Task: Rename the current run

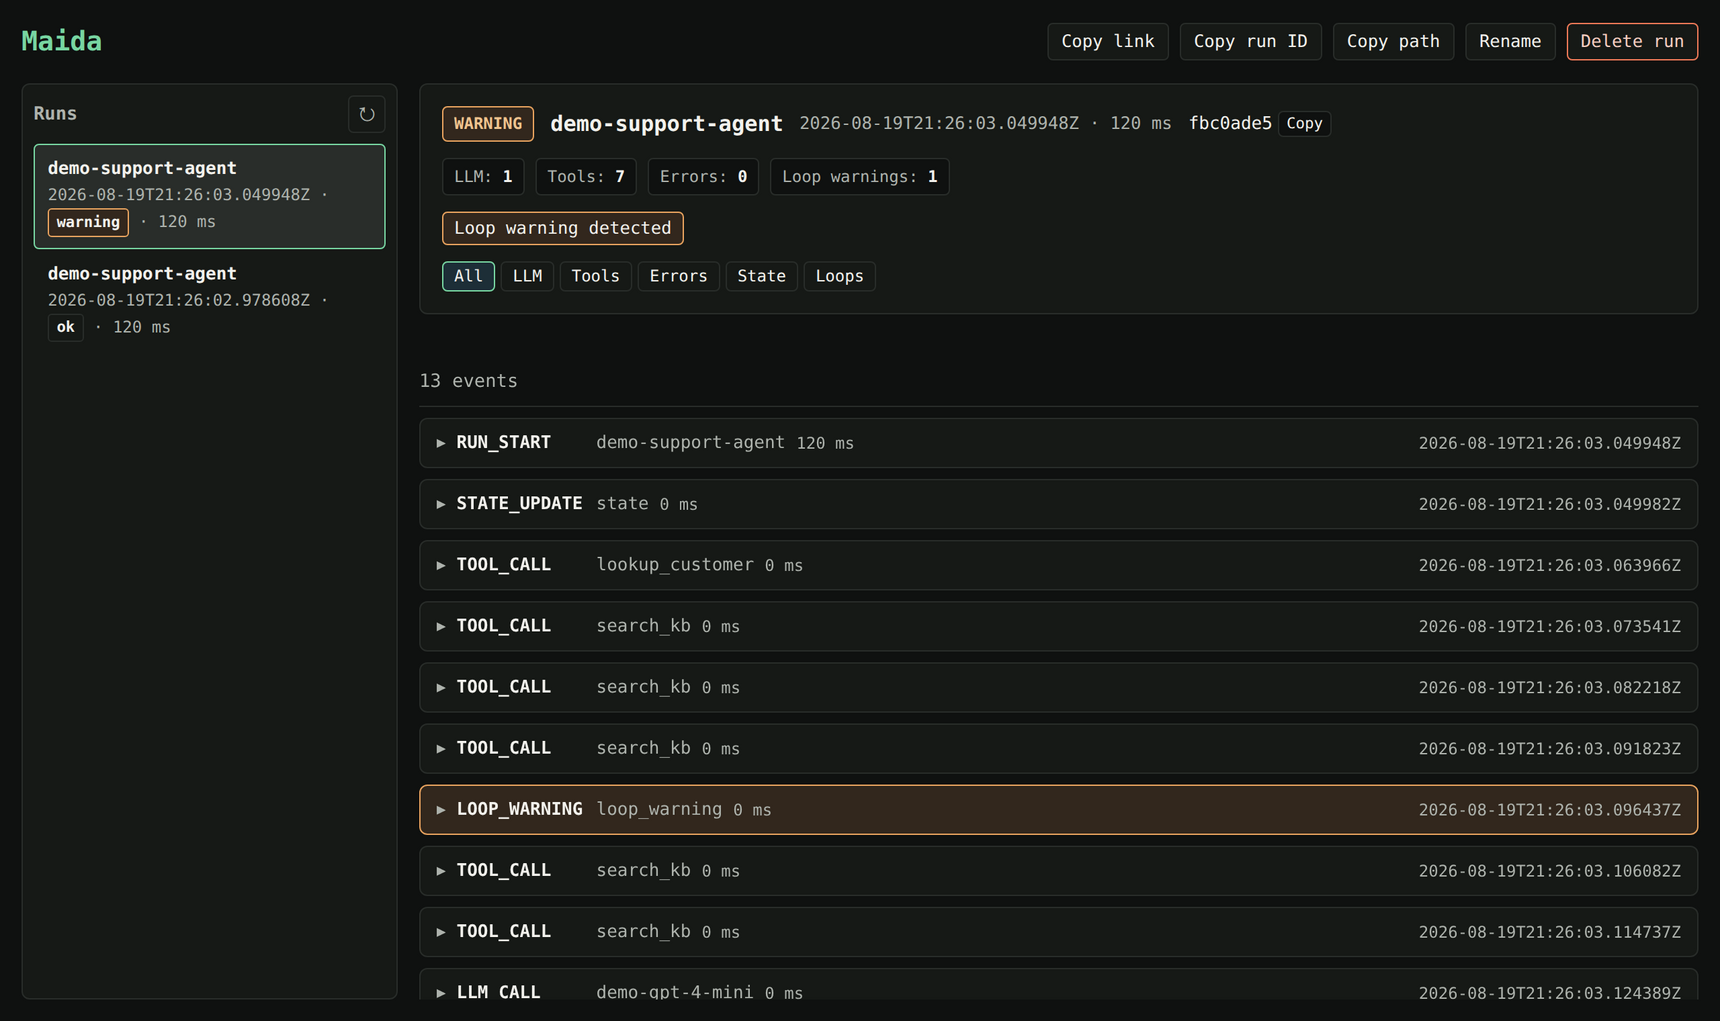Action: pyautogui.click(x=1509, y=41)
